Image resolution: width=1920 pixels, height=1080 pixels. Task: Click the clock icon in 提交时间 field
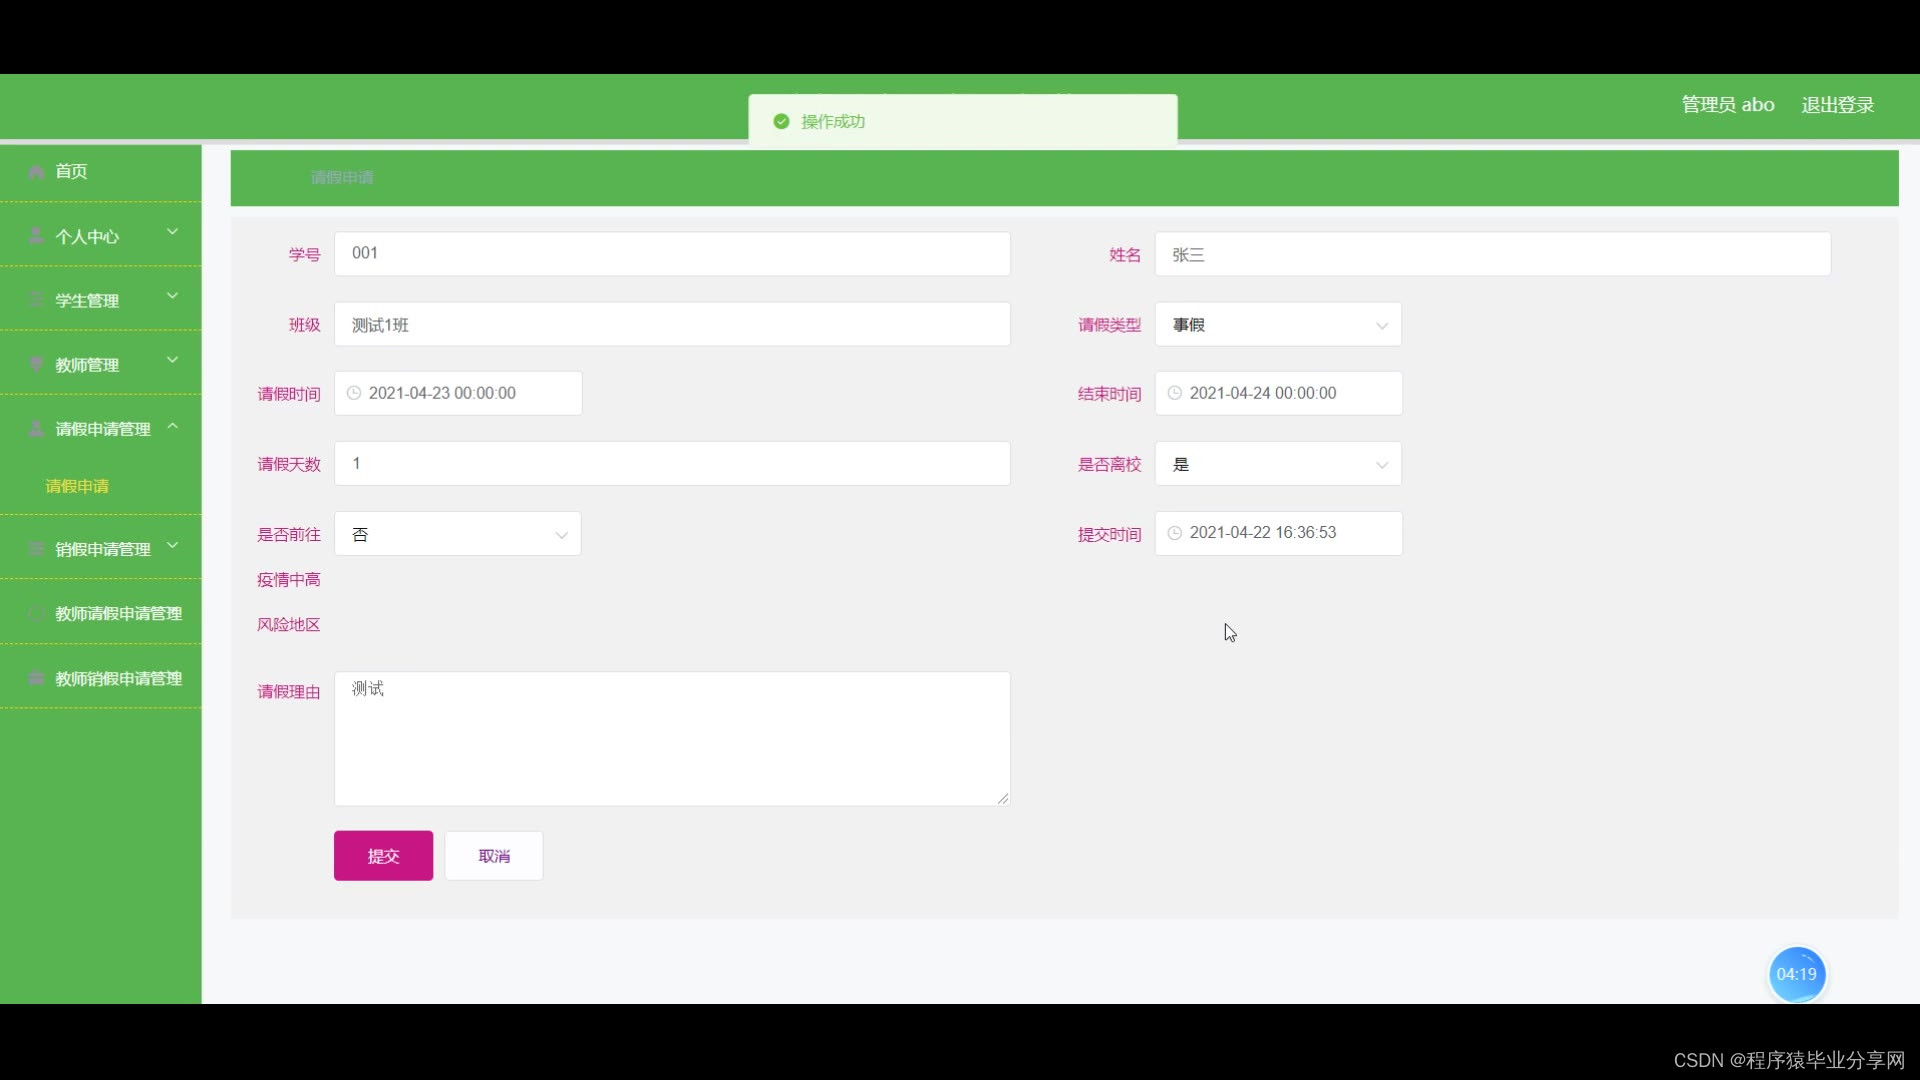tap(1175, 533)
